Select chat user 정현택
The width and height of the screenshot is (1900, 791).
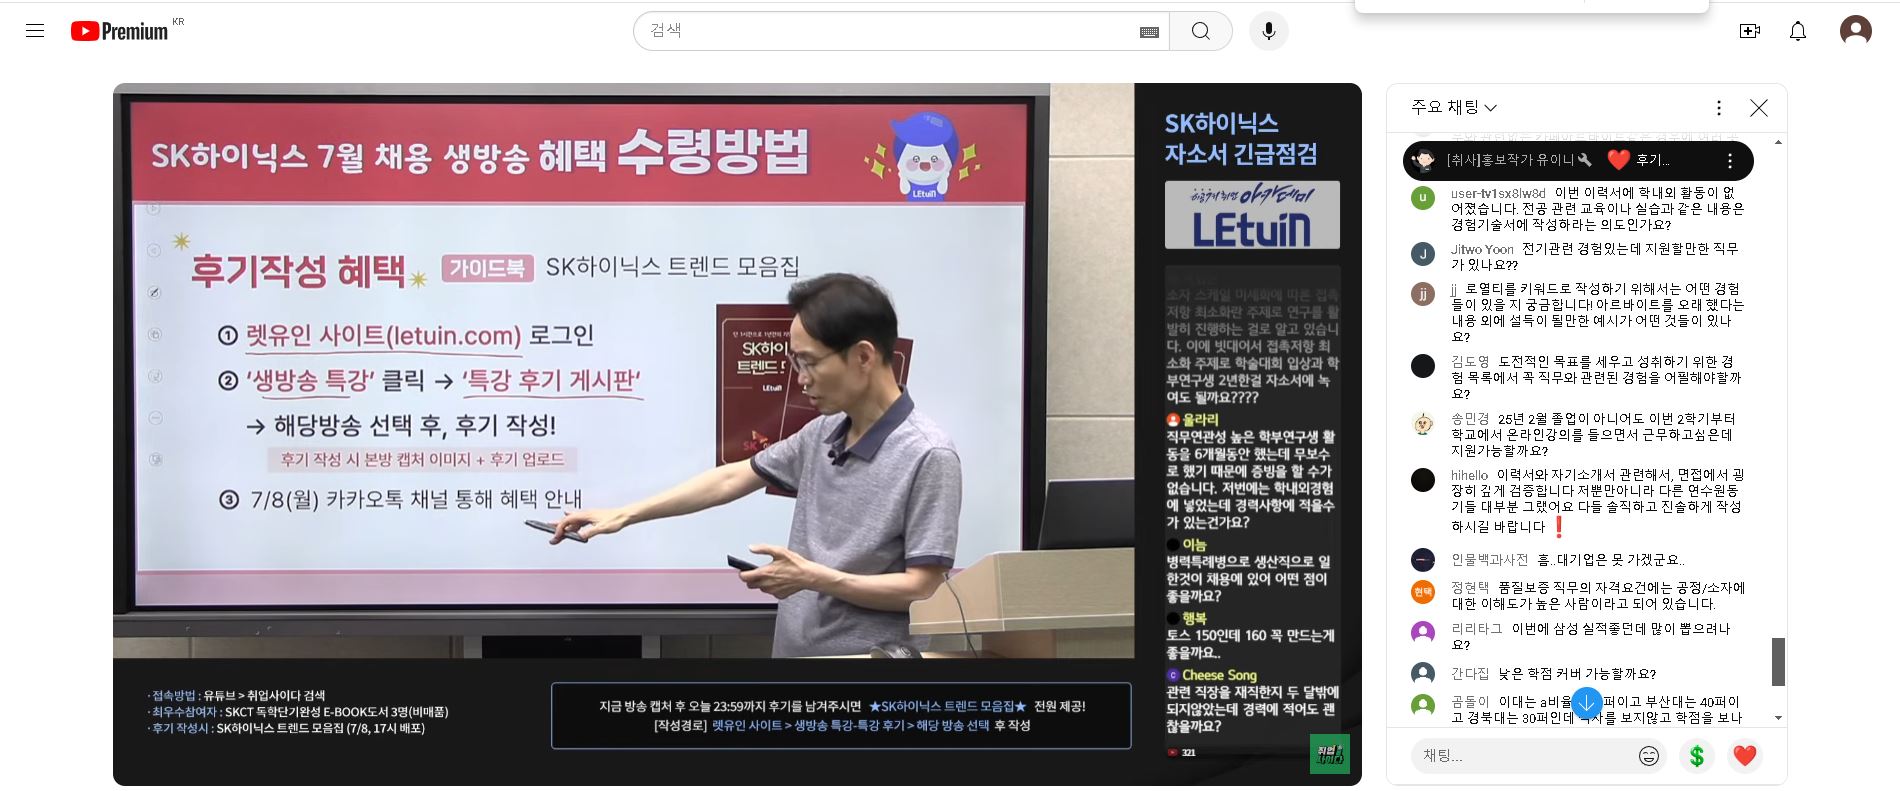pyautogui.click(x=1470, y=588)
